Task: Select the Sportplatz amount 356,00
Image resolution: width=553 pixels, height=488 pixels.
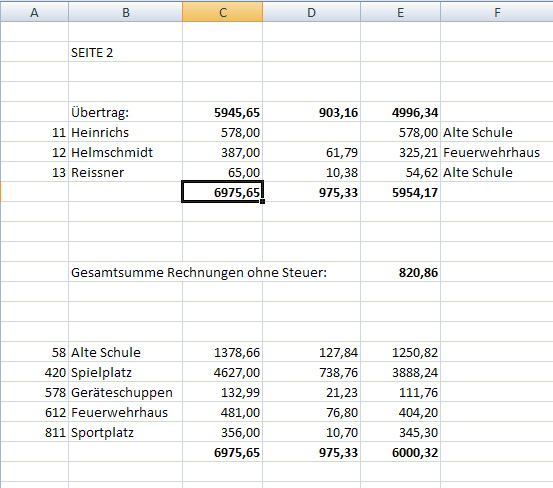Action: 223,432
